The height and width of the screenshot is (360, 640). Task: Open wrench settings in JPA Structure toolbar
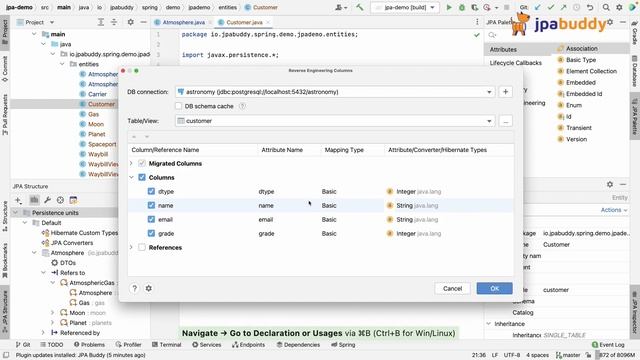pos(47,200)
